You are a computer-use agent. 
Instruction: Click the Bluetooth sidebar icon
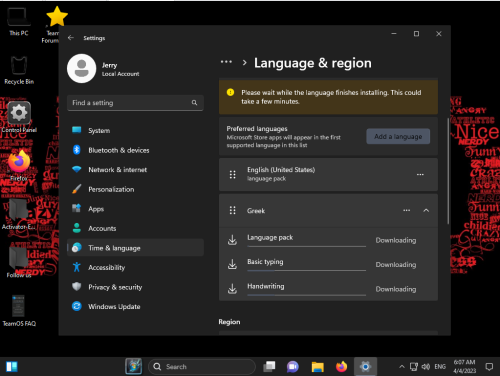tap(77, 150)
